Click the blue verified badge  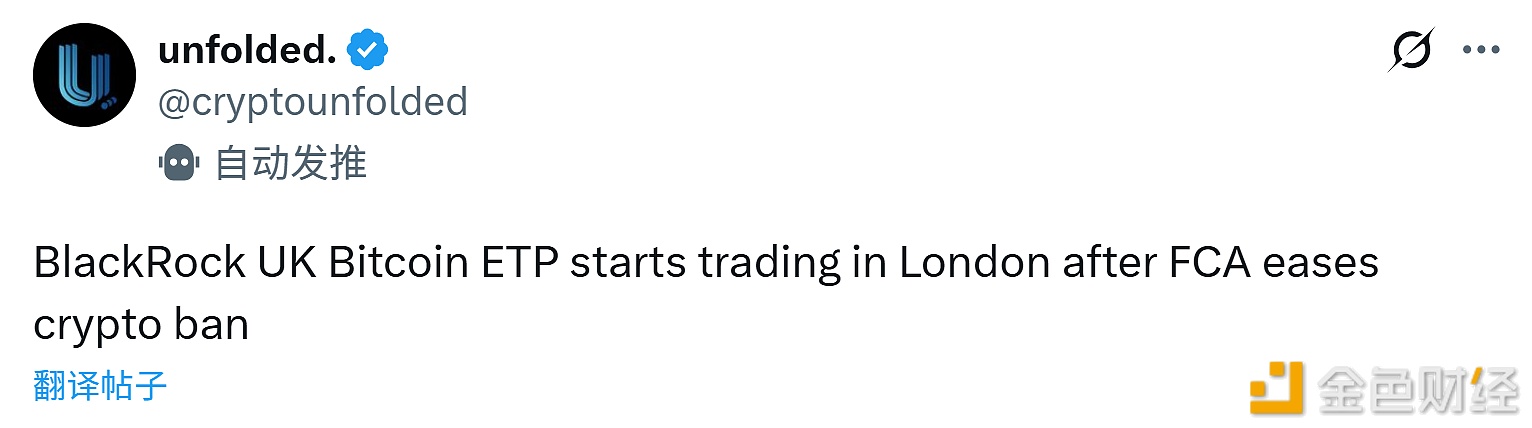pos(367,50)
